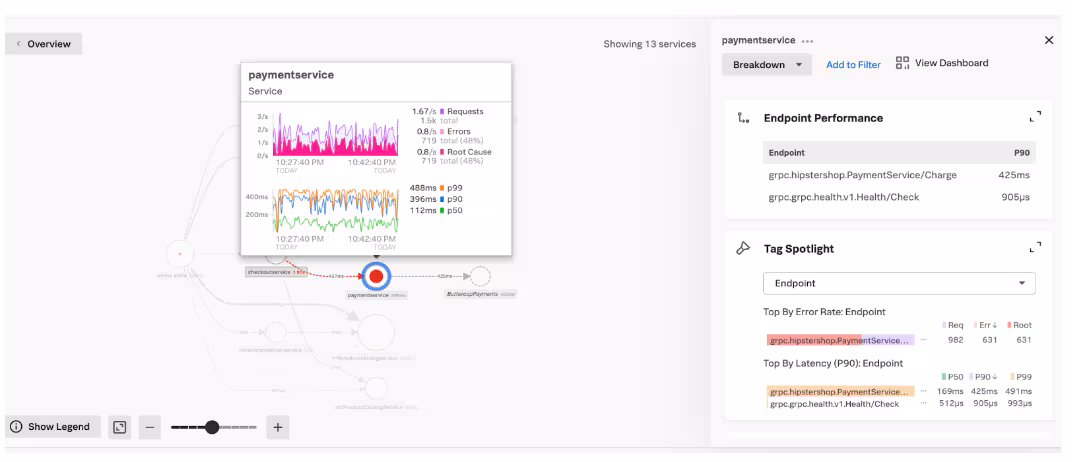Expand the Tag Spotlight panel
The image size is (1072, 462).
tap(1035, 248)
